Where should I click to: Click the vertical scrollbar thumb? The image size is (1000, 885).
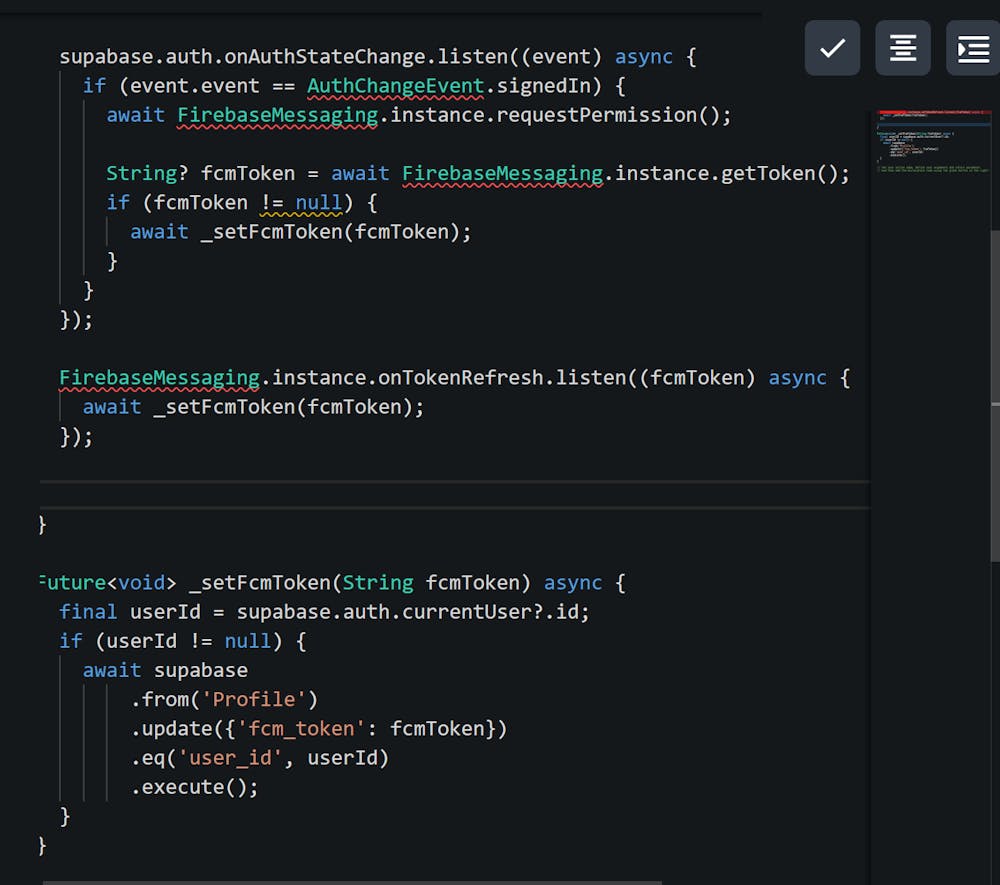[x=994, y=400]
